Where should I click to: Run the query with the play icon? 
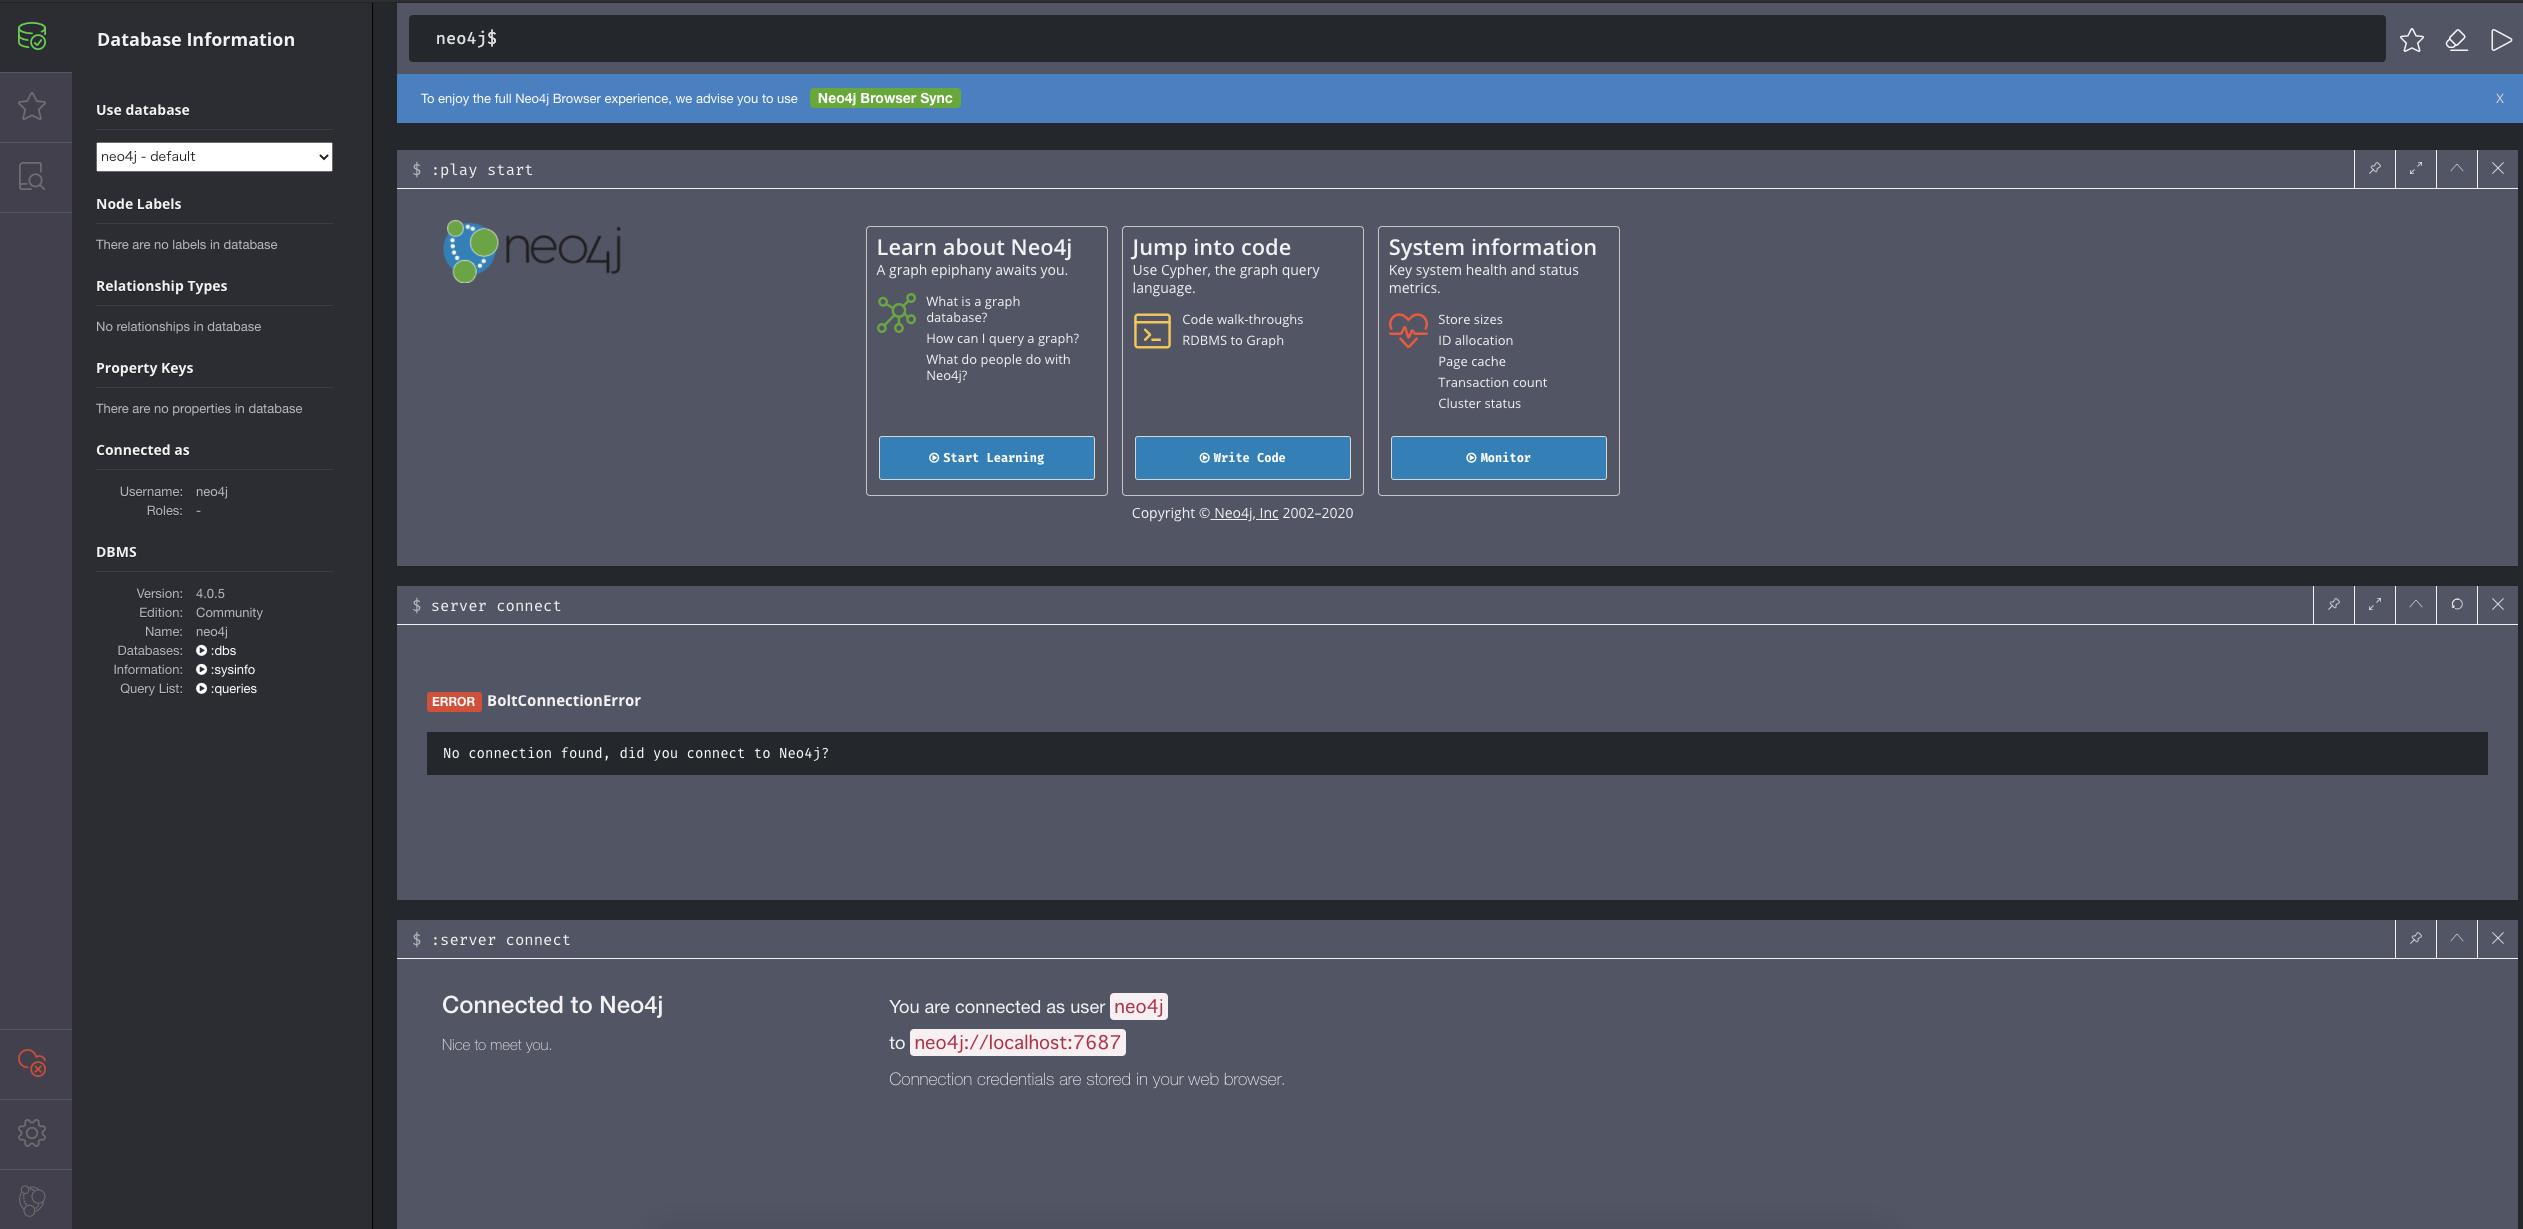click(2501, 40)
